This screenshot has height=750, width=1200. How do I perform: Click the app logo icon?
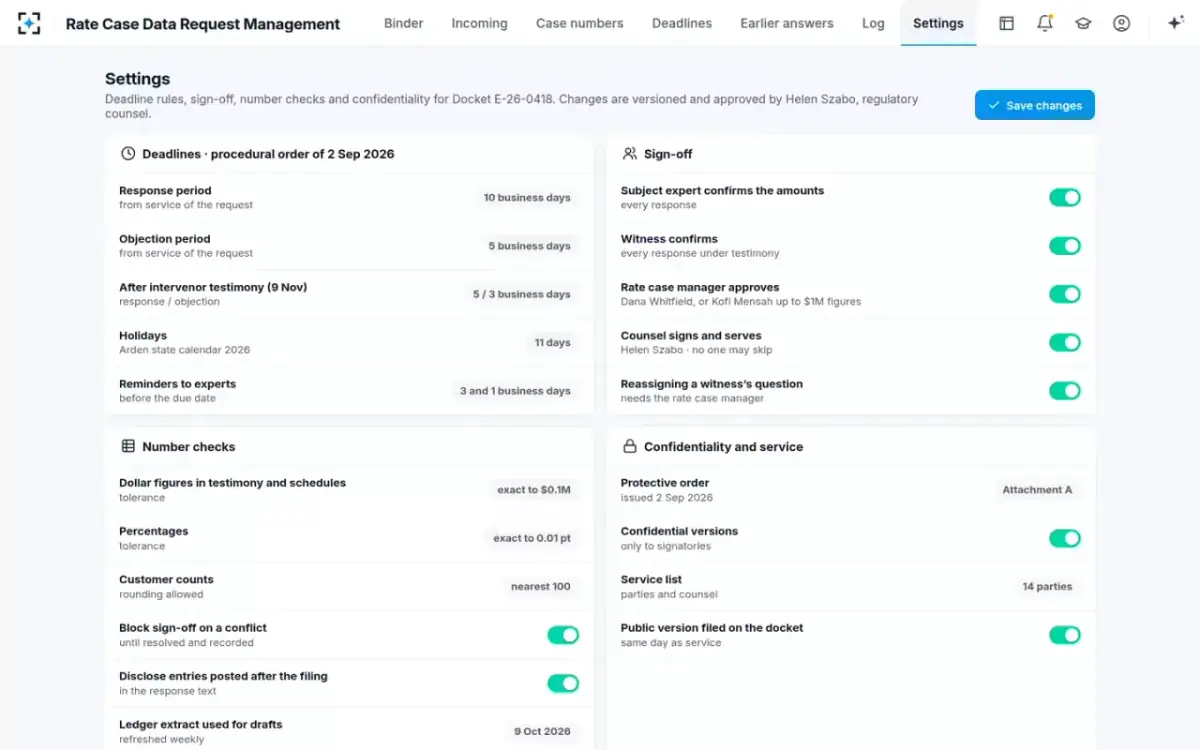click(x=29, y=23)
